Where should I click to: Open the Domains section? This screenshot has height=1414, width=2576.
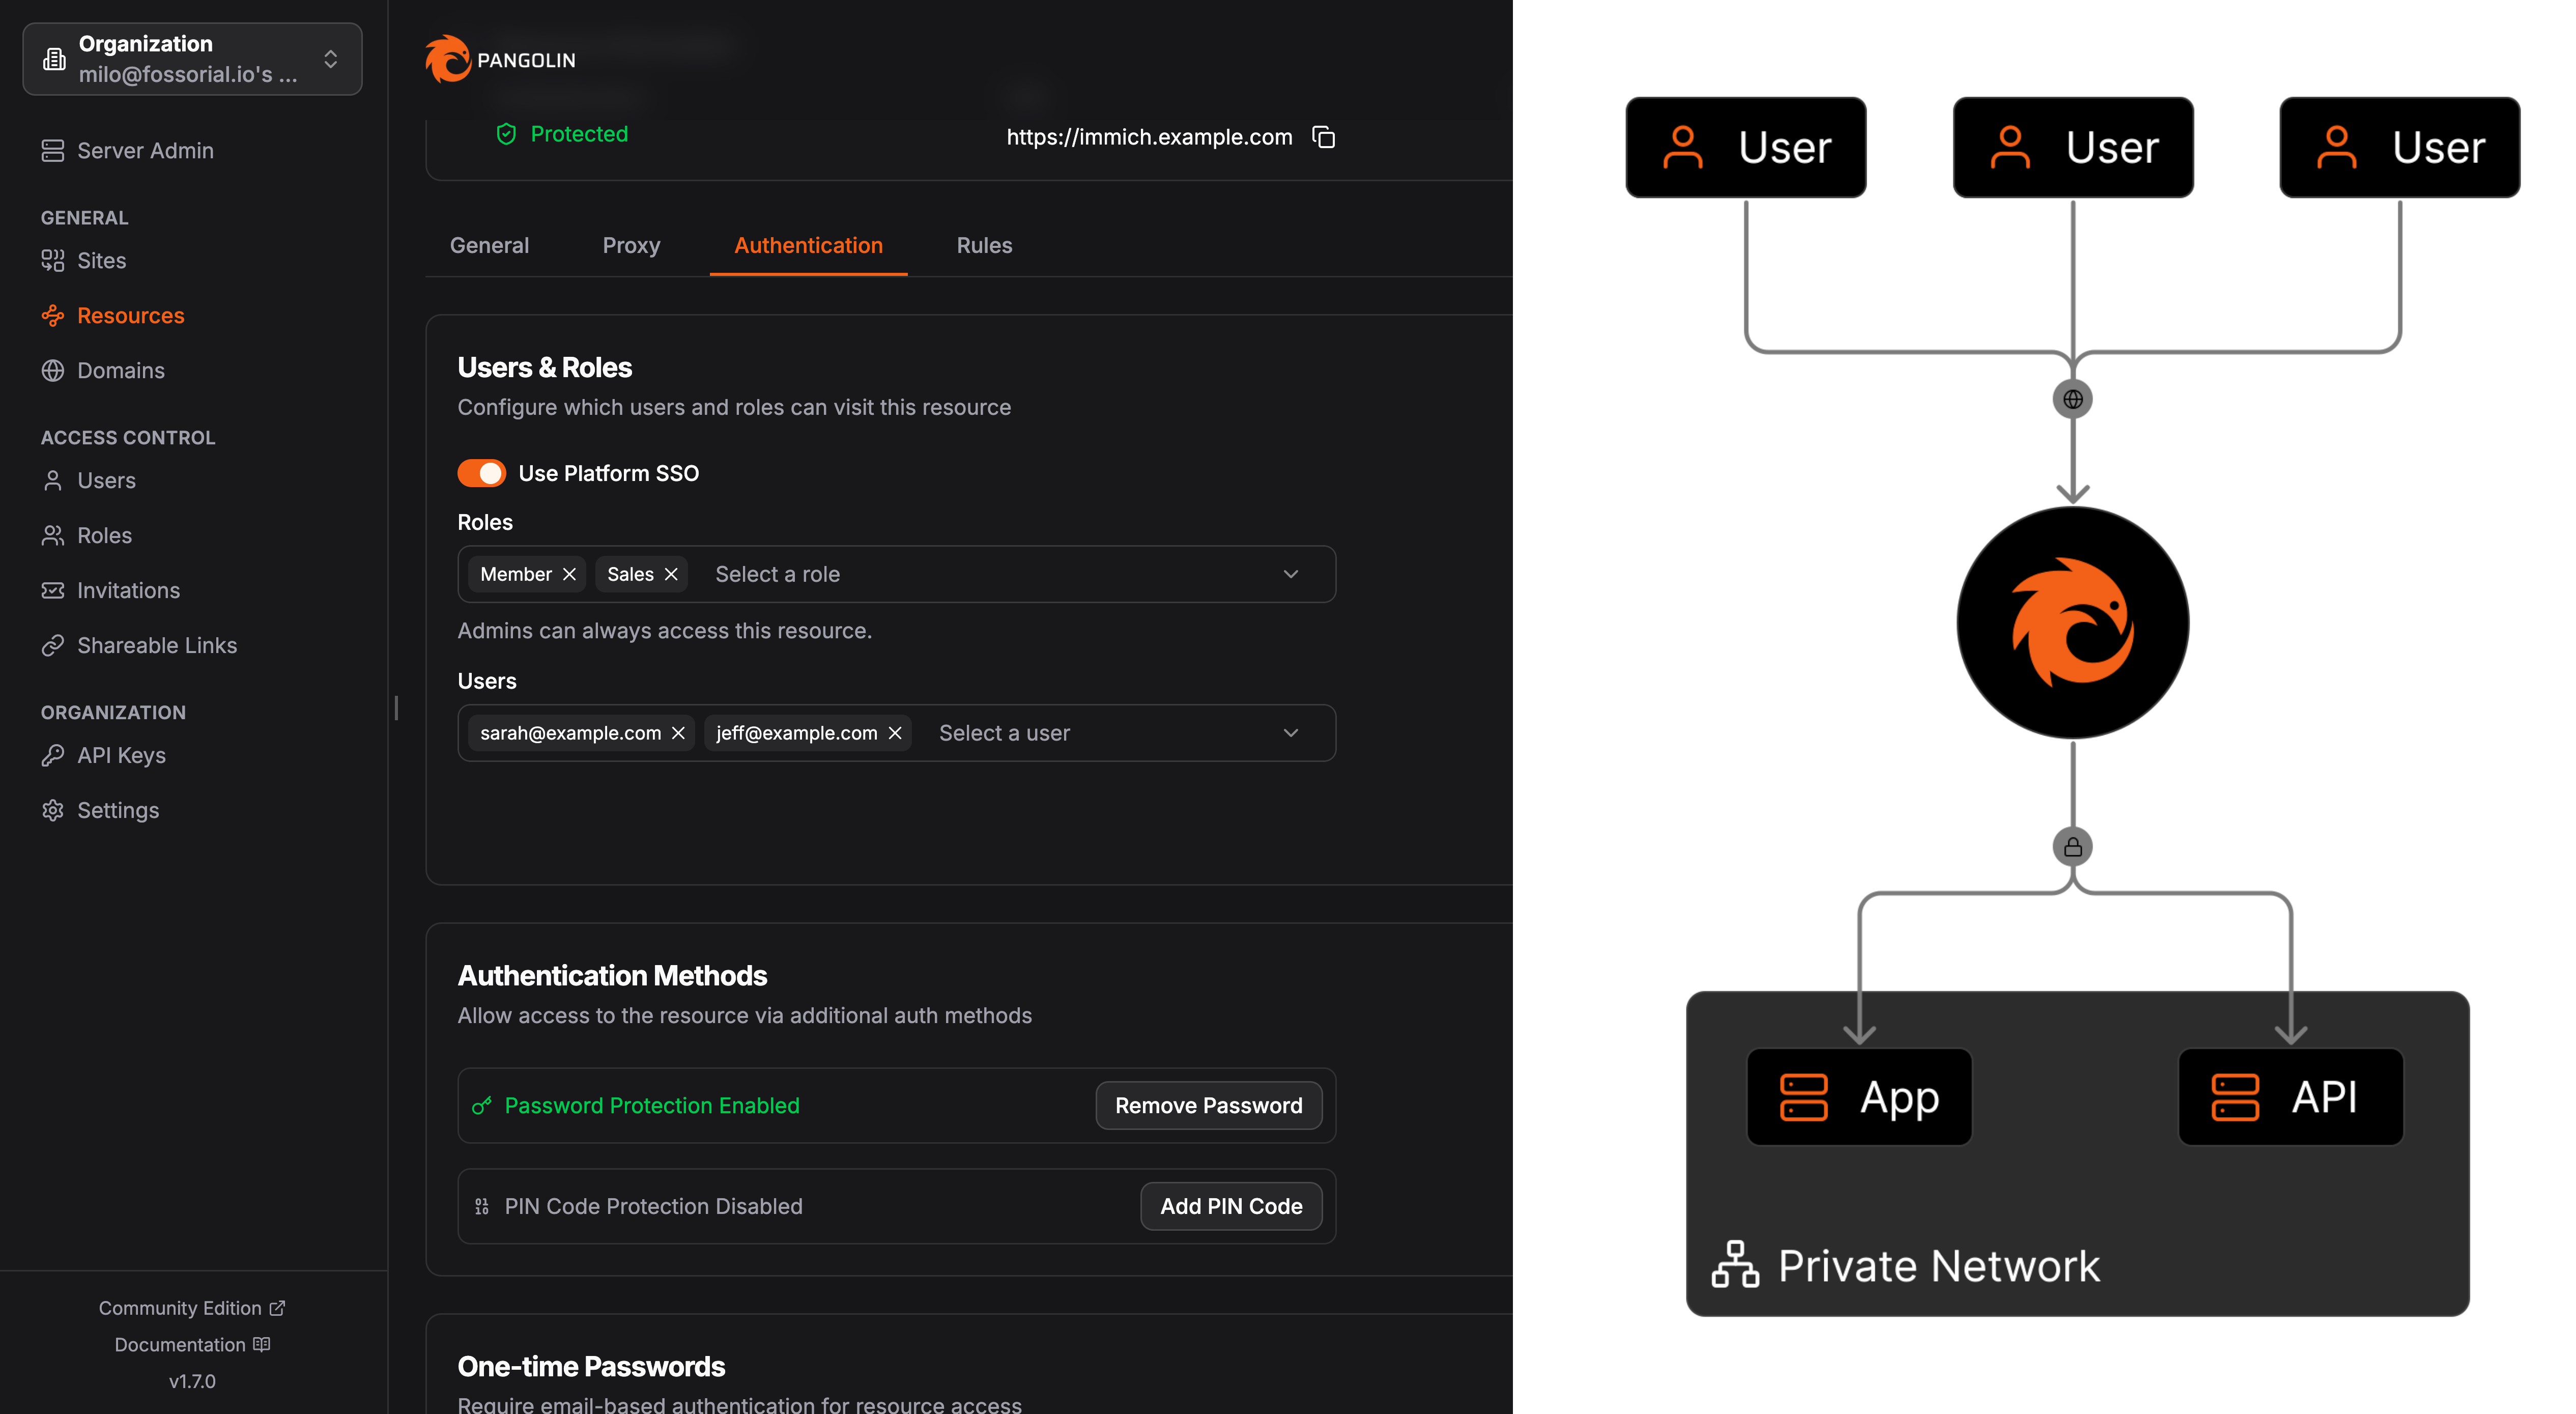click(121, 370)
